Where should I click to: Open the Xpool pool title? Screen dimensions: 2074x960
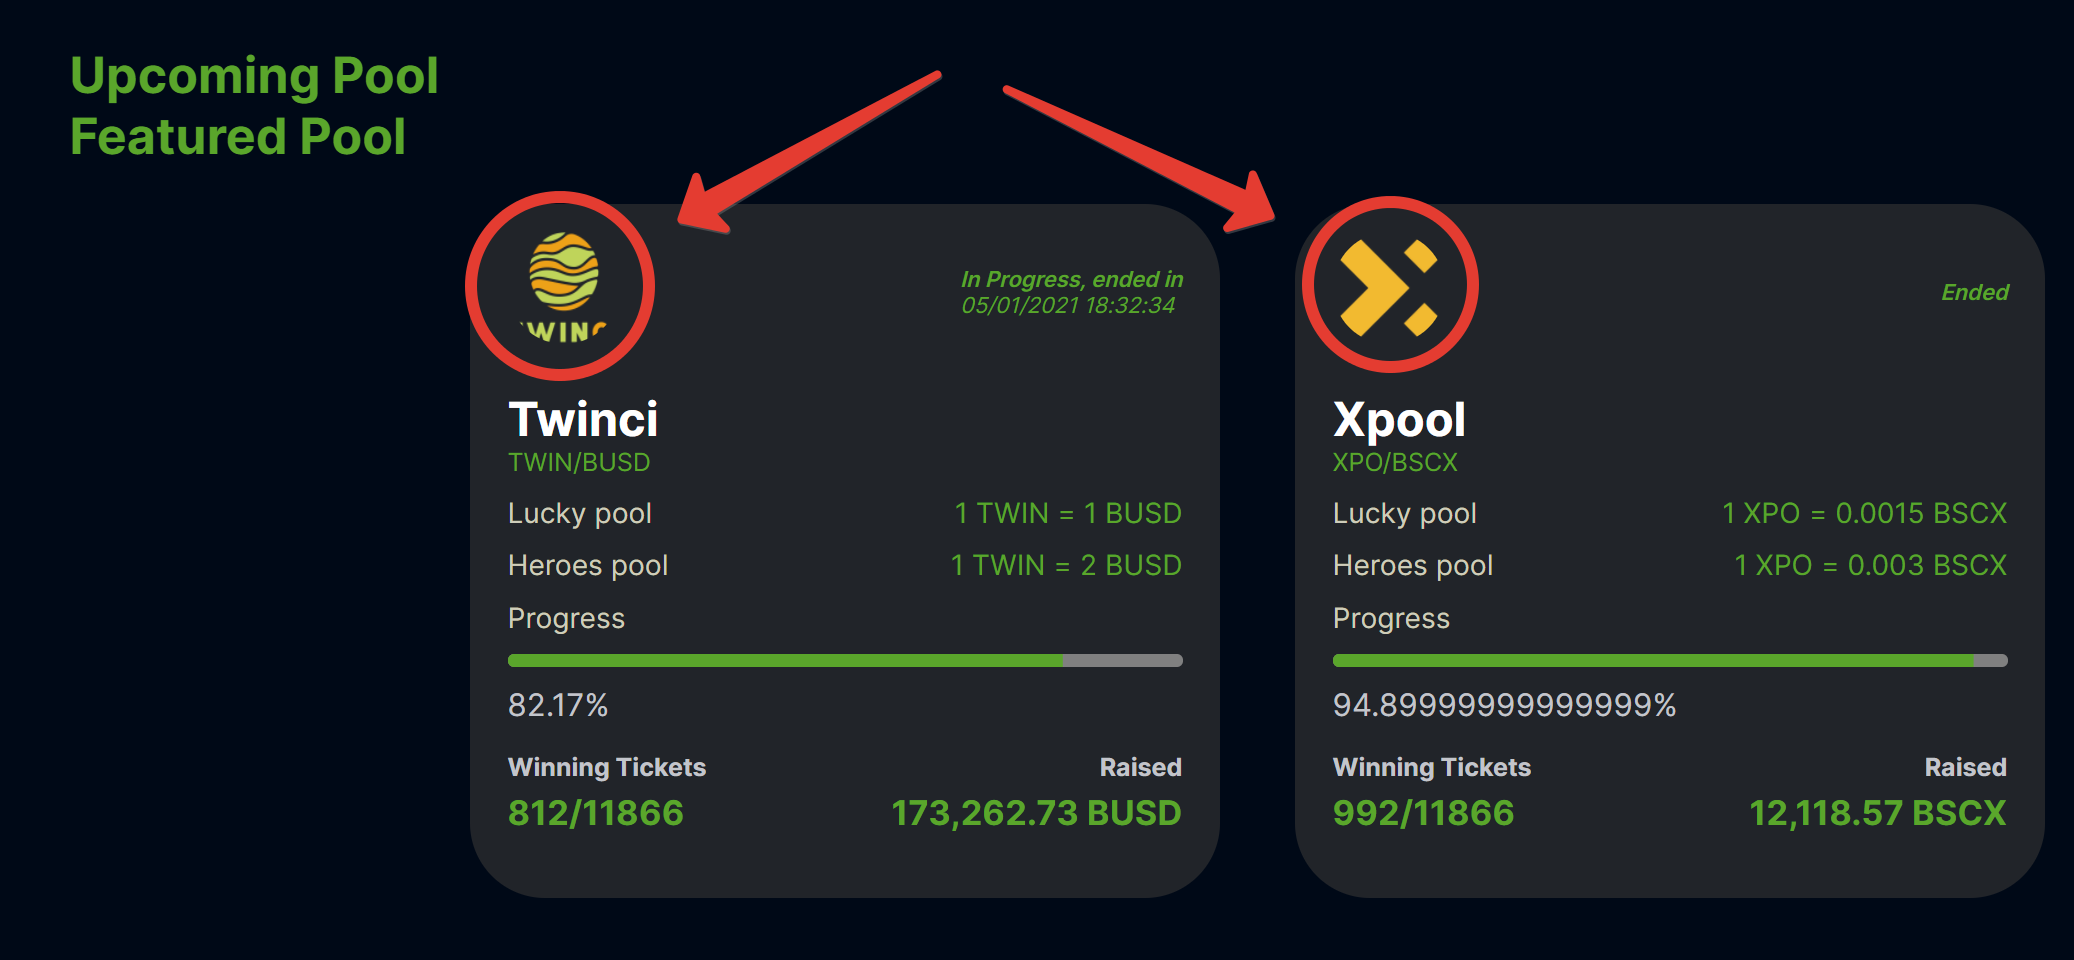(1399, 419)
